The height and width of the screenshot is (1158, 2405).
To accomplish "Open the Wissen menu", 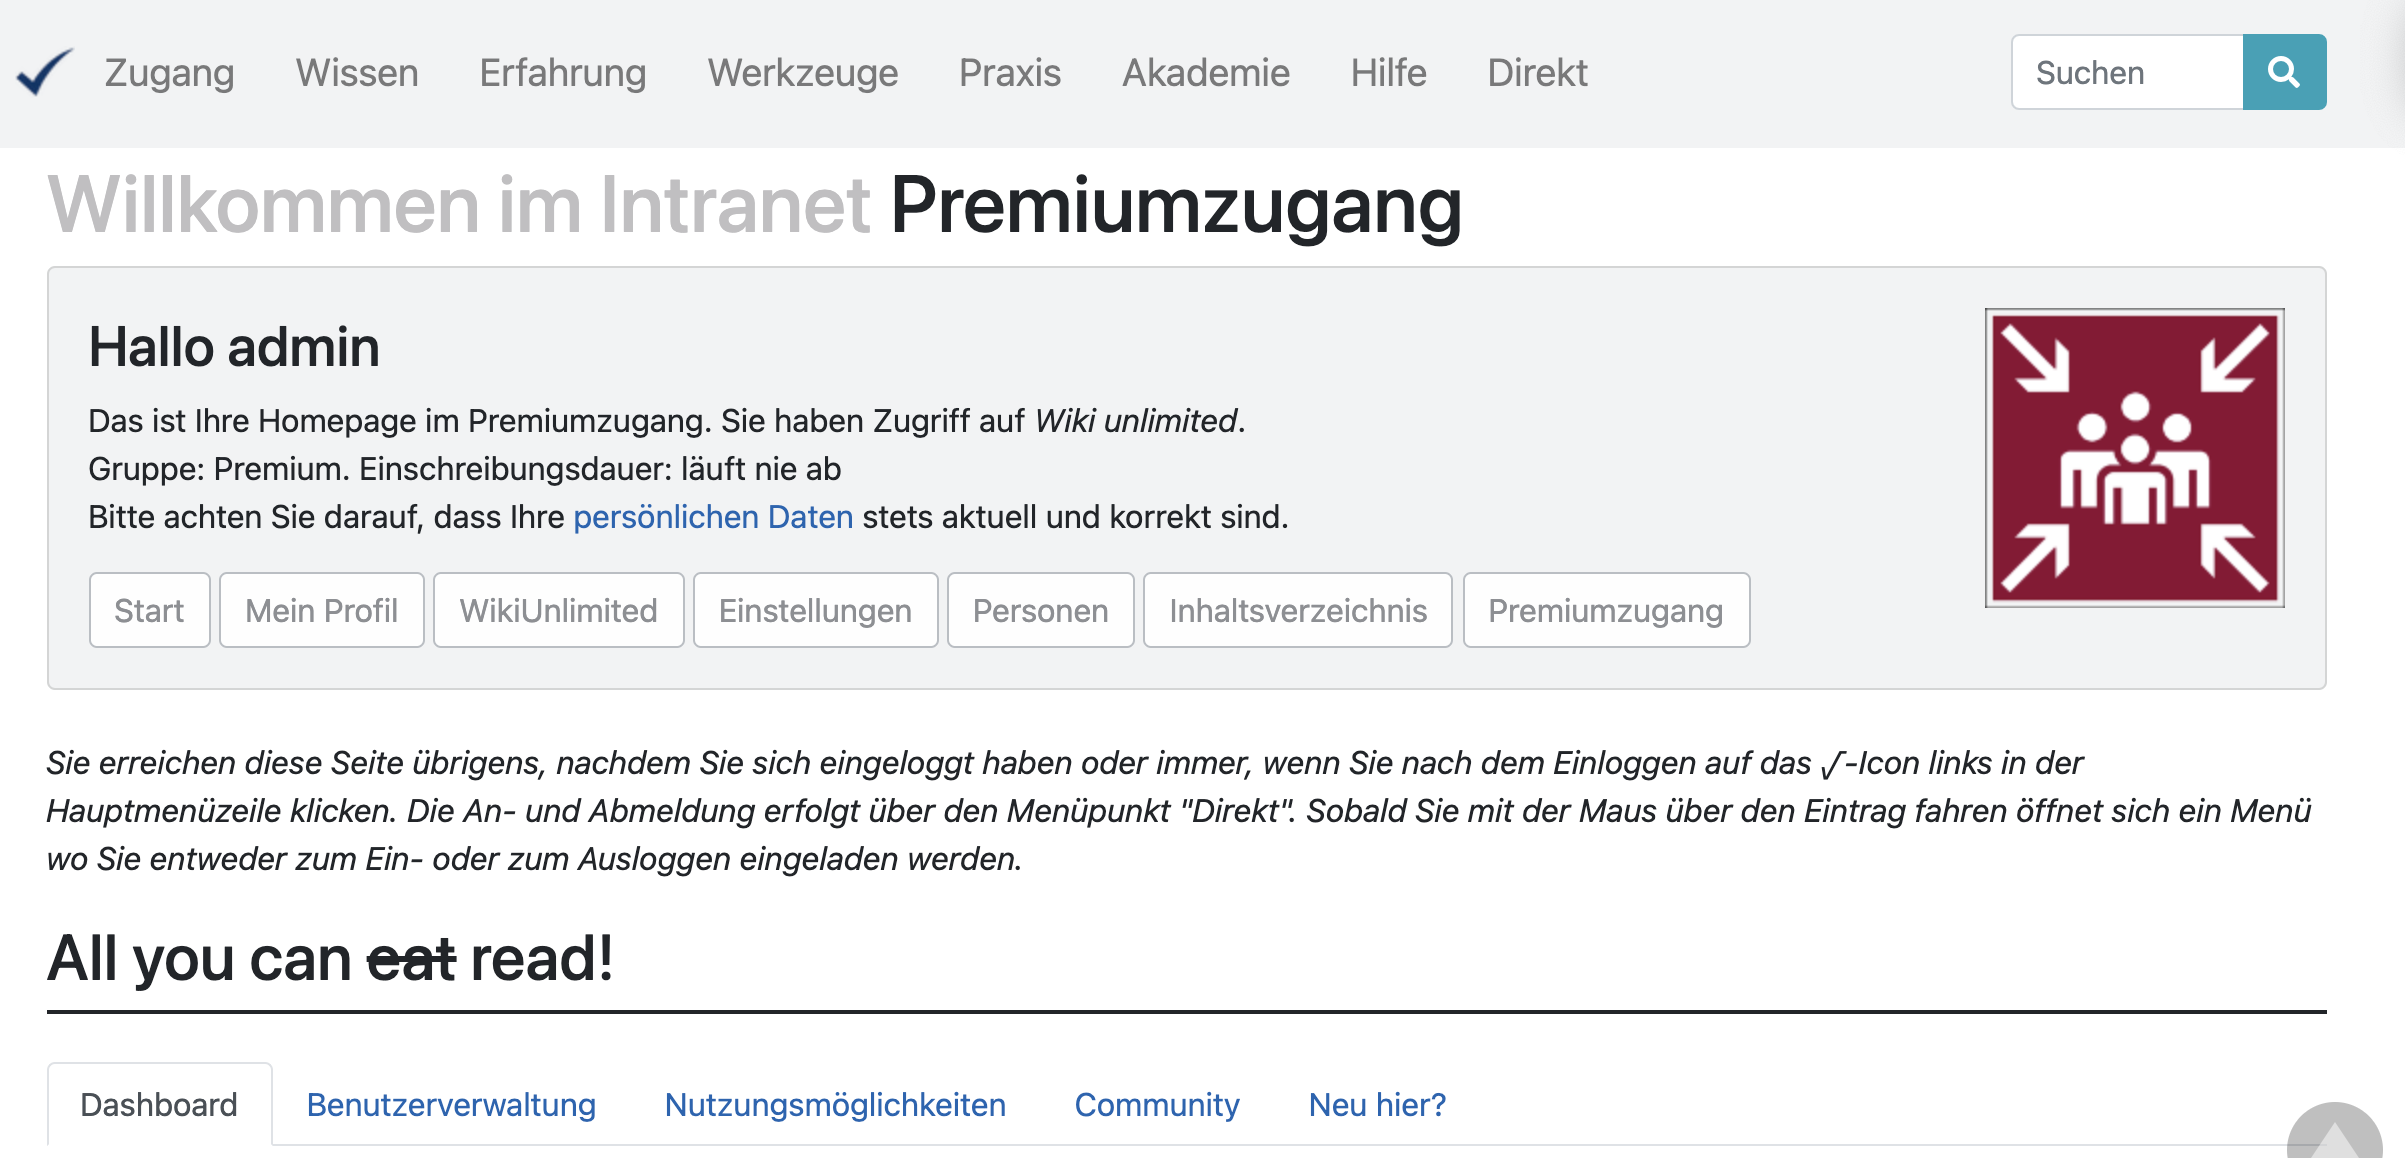I will [x=356, y=72].
